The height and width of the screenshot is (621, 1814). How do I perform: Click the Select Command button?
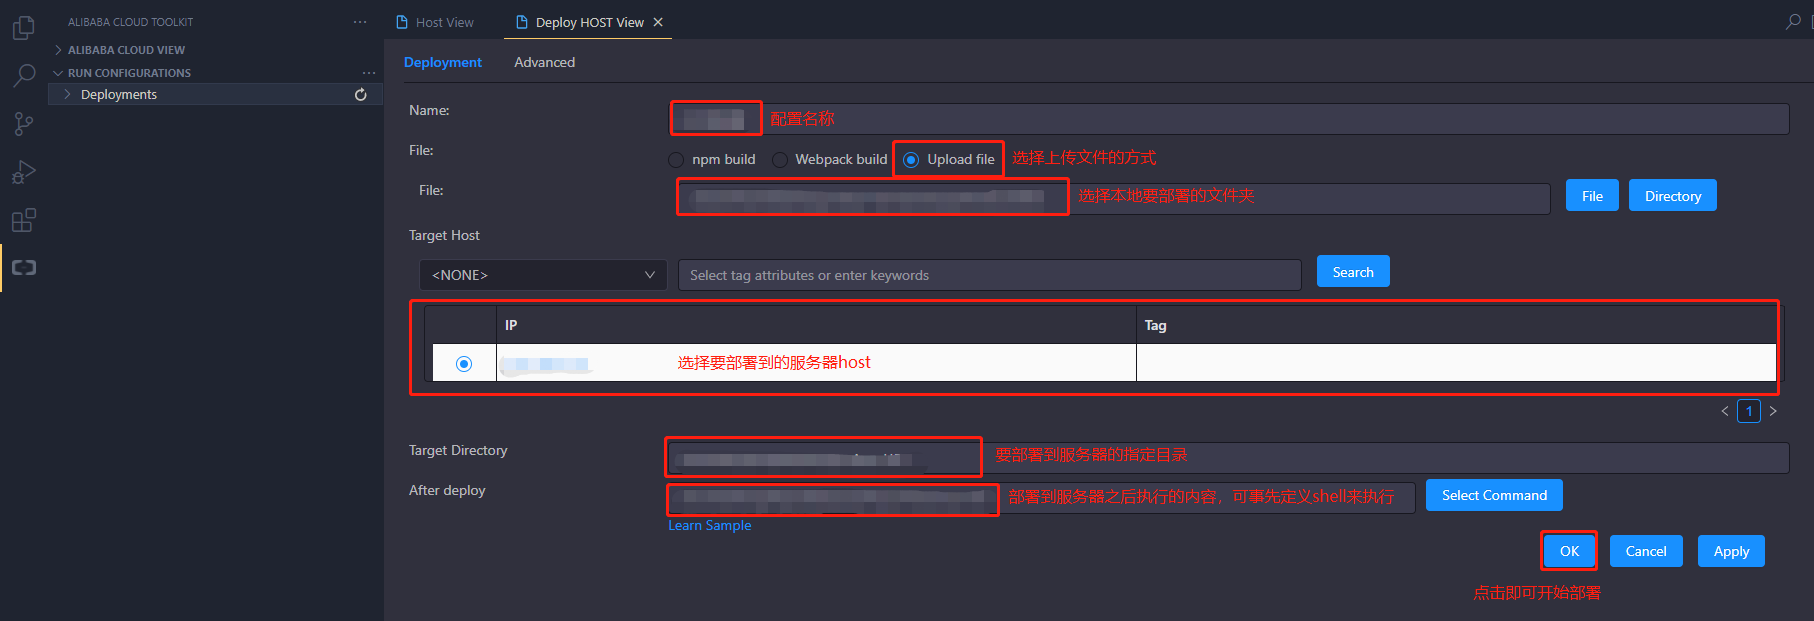click(x=1494, y=495)
